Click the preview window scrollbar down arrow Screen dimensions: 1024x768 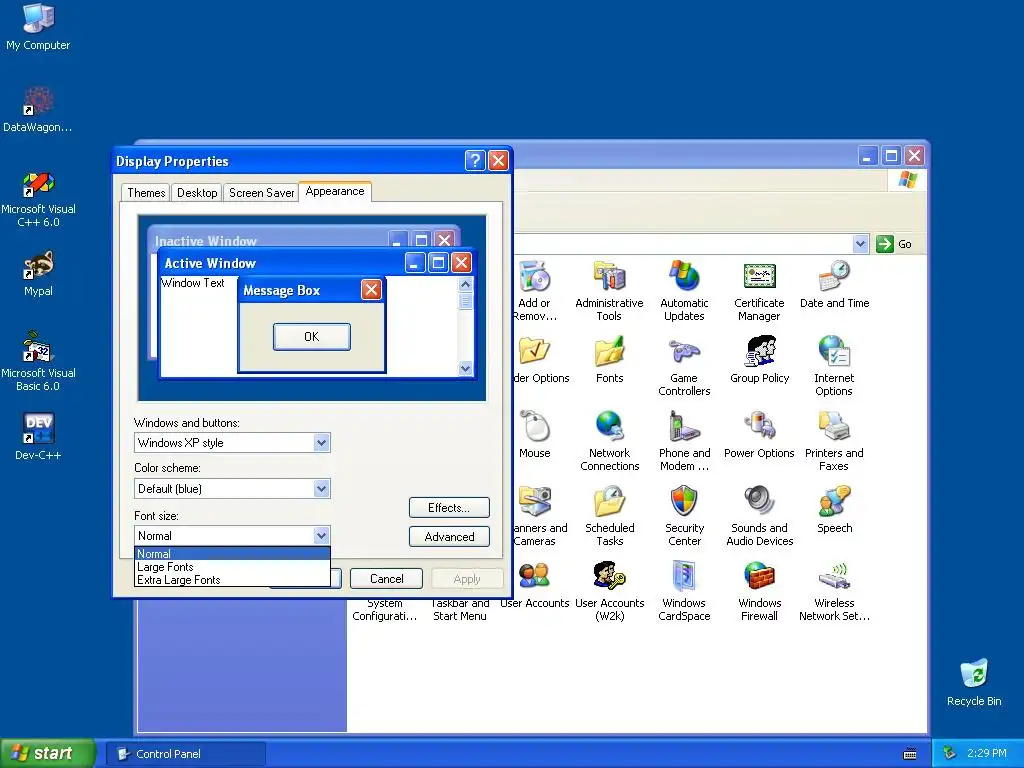(x=465, y=368)
